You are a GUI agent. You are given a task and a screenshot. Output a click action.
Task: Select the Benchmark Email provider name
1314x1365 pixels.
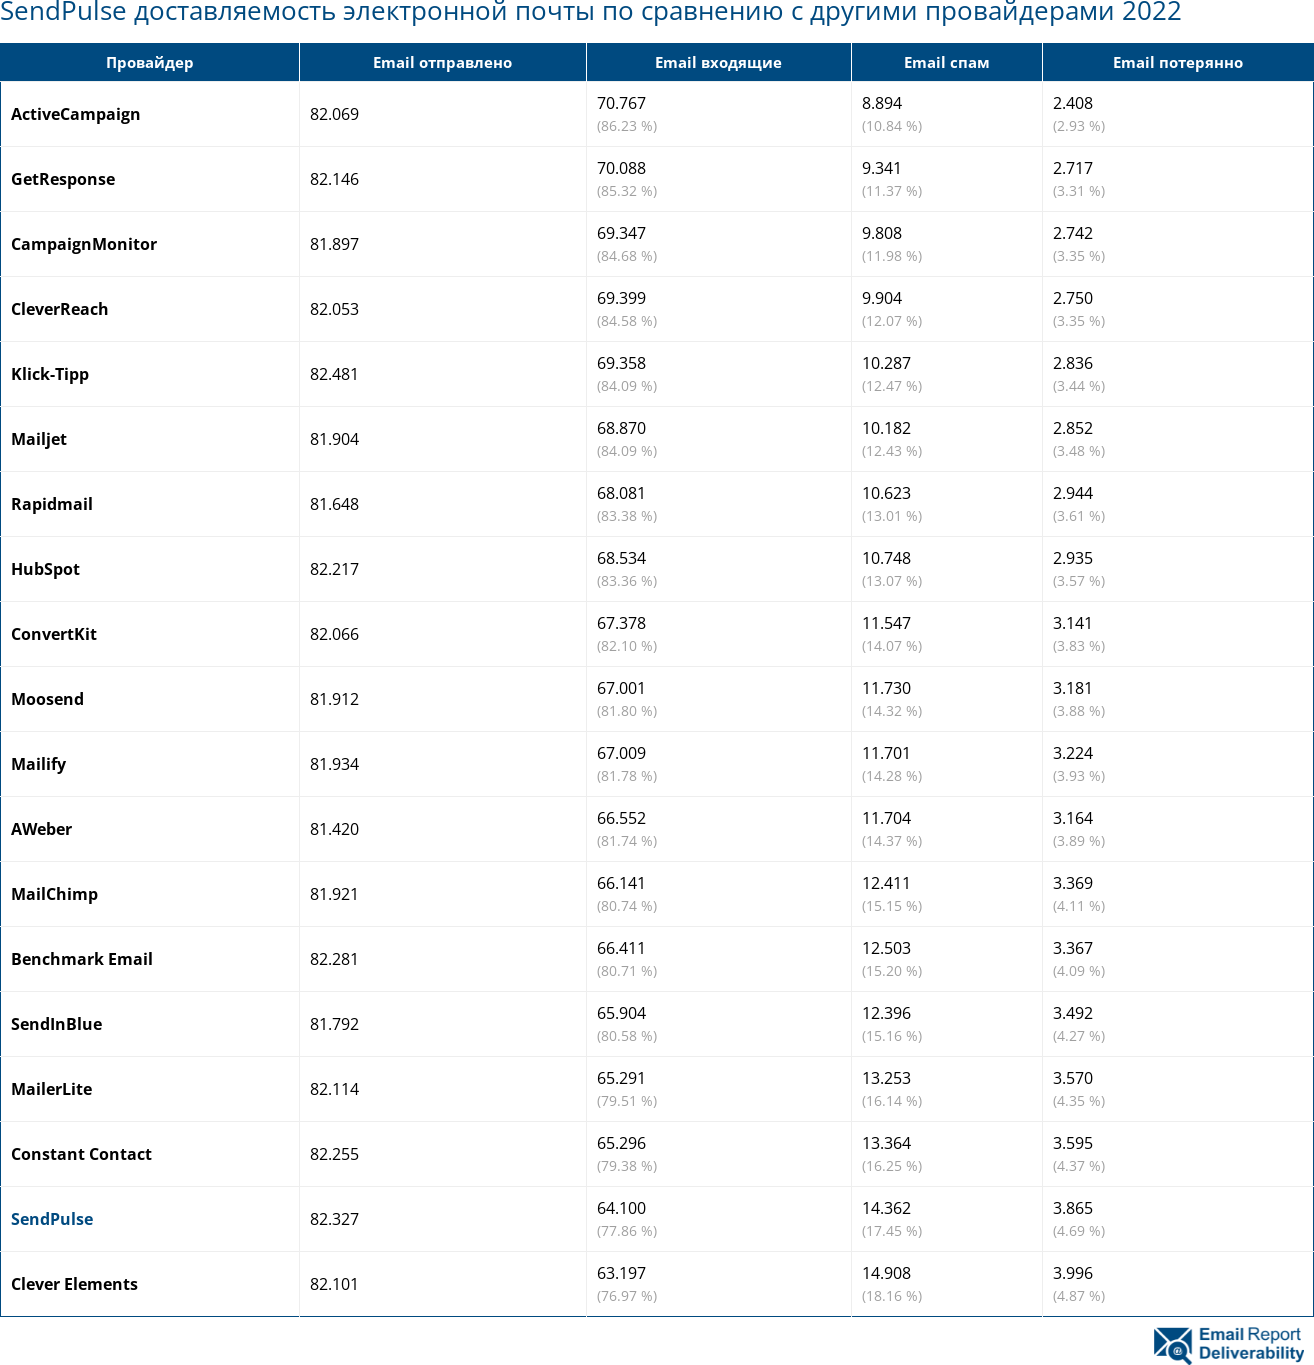coord(82,959)
